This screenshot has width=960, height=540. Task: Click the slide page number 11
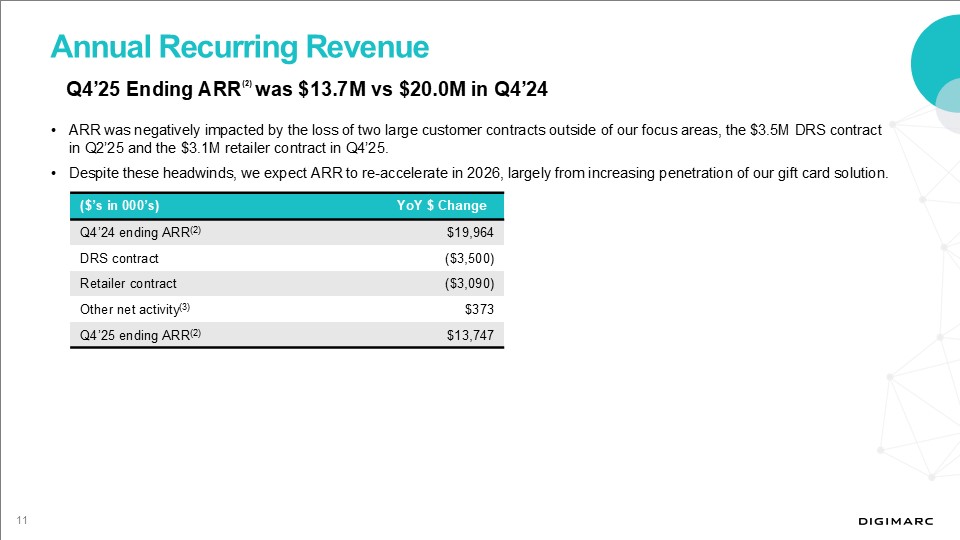20,519
